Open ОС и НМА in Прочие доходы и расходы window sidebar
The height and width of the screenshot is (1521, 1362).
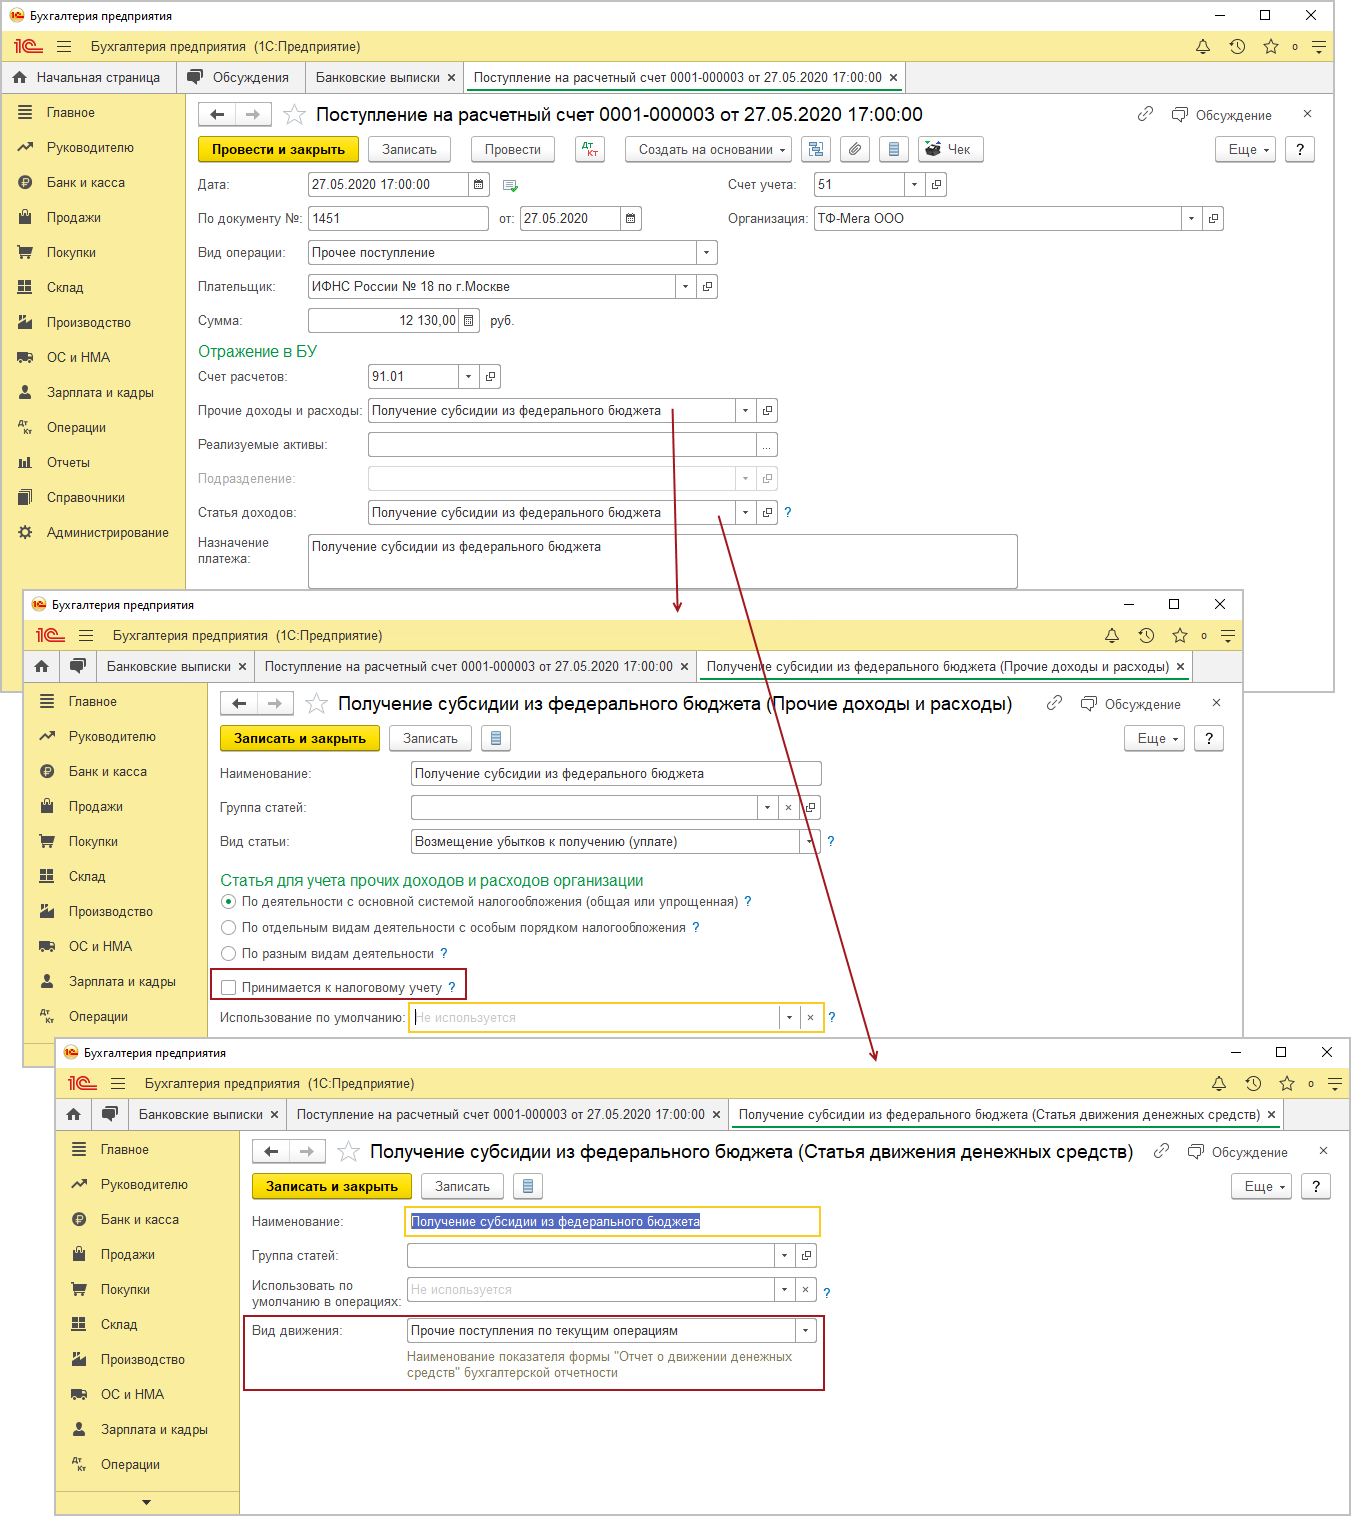(100, 947)
